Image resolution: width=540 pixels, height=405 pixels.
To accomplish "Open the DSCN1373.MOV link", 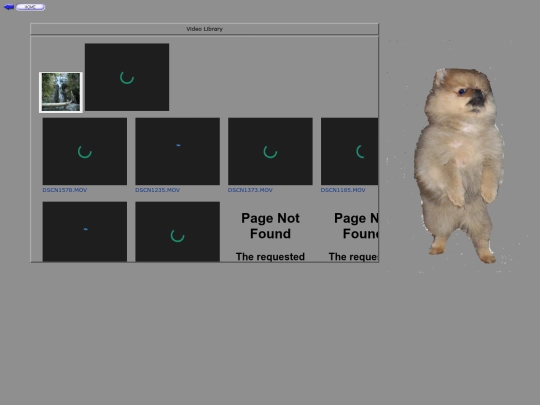I will (x=250, y=190).
